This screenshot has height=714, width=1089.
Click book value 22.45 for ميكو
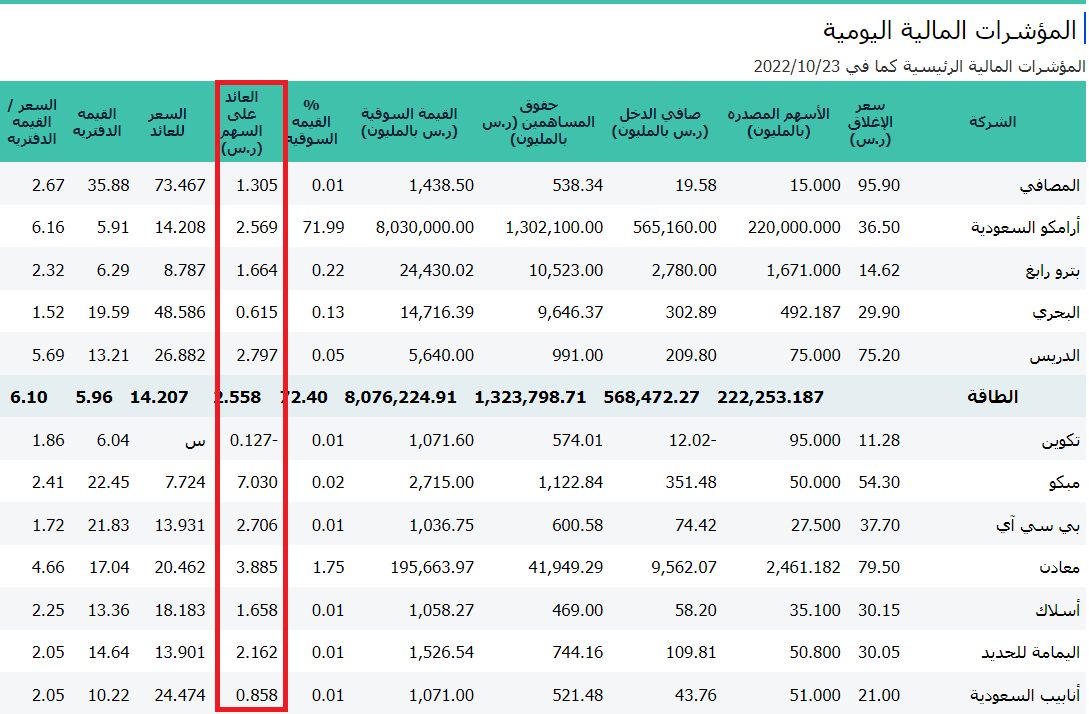(108, 483)
